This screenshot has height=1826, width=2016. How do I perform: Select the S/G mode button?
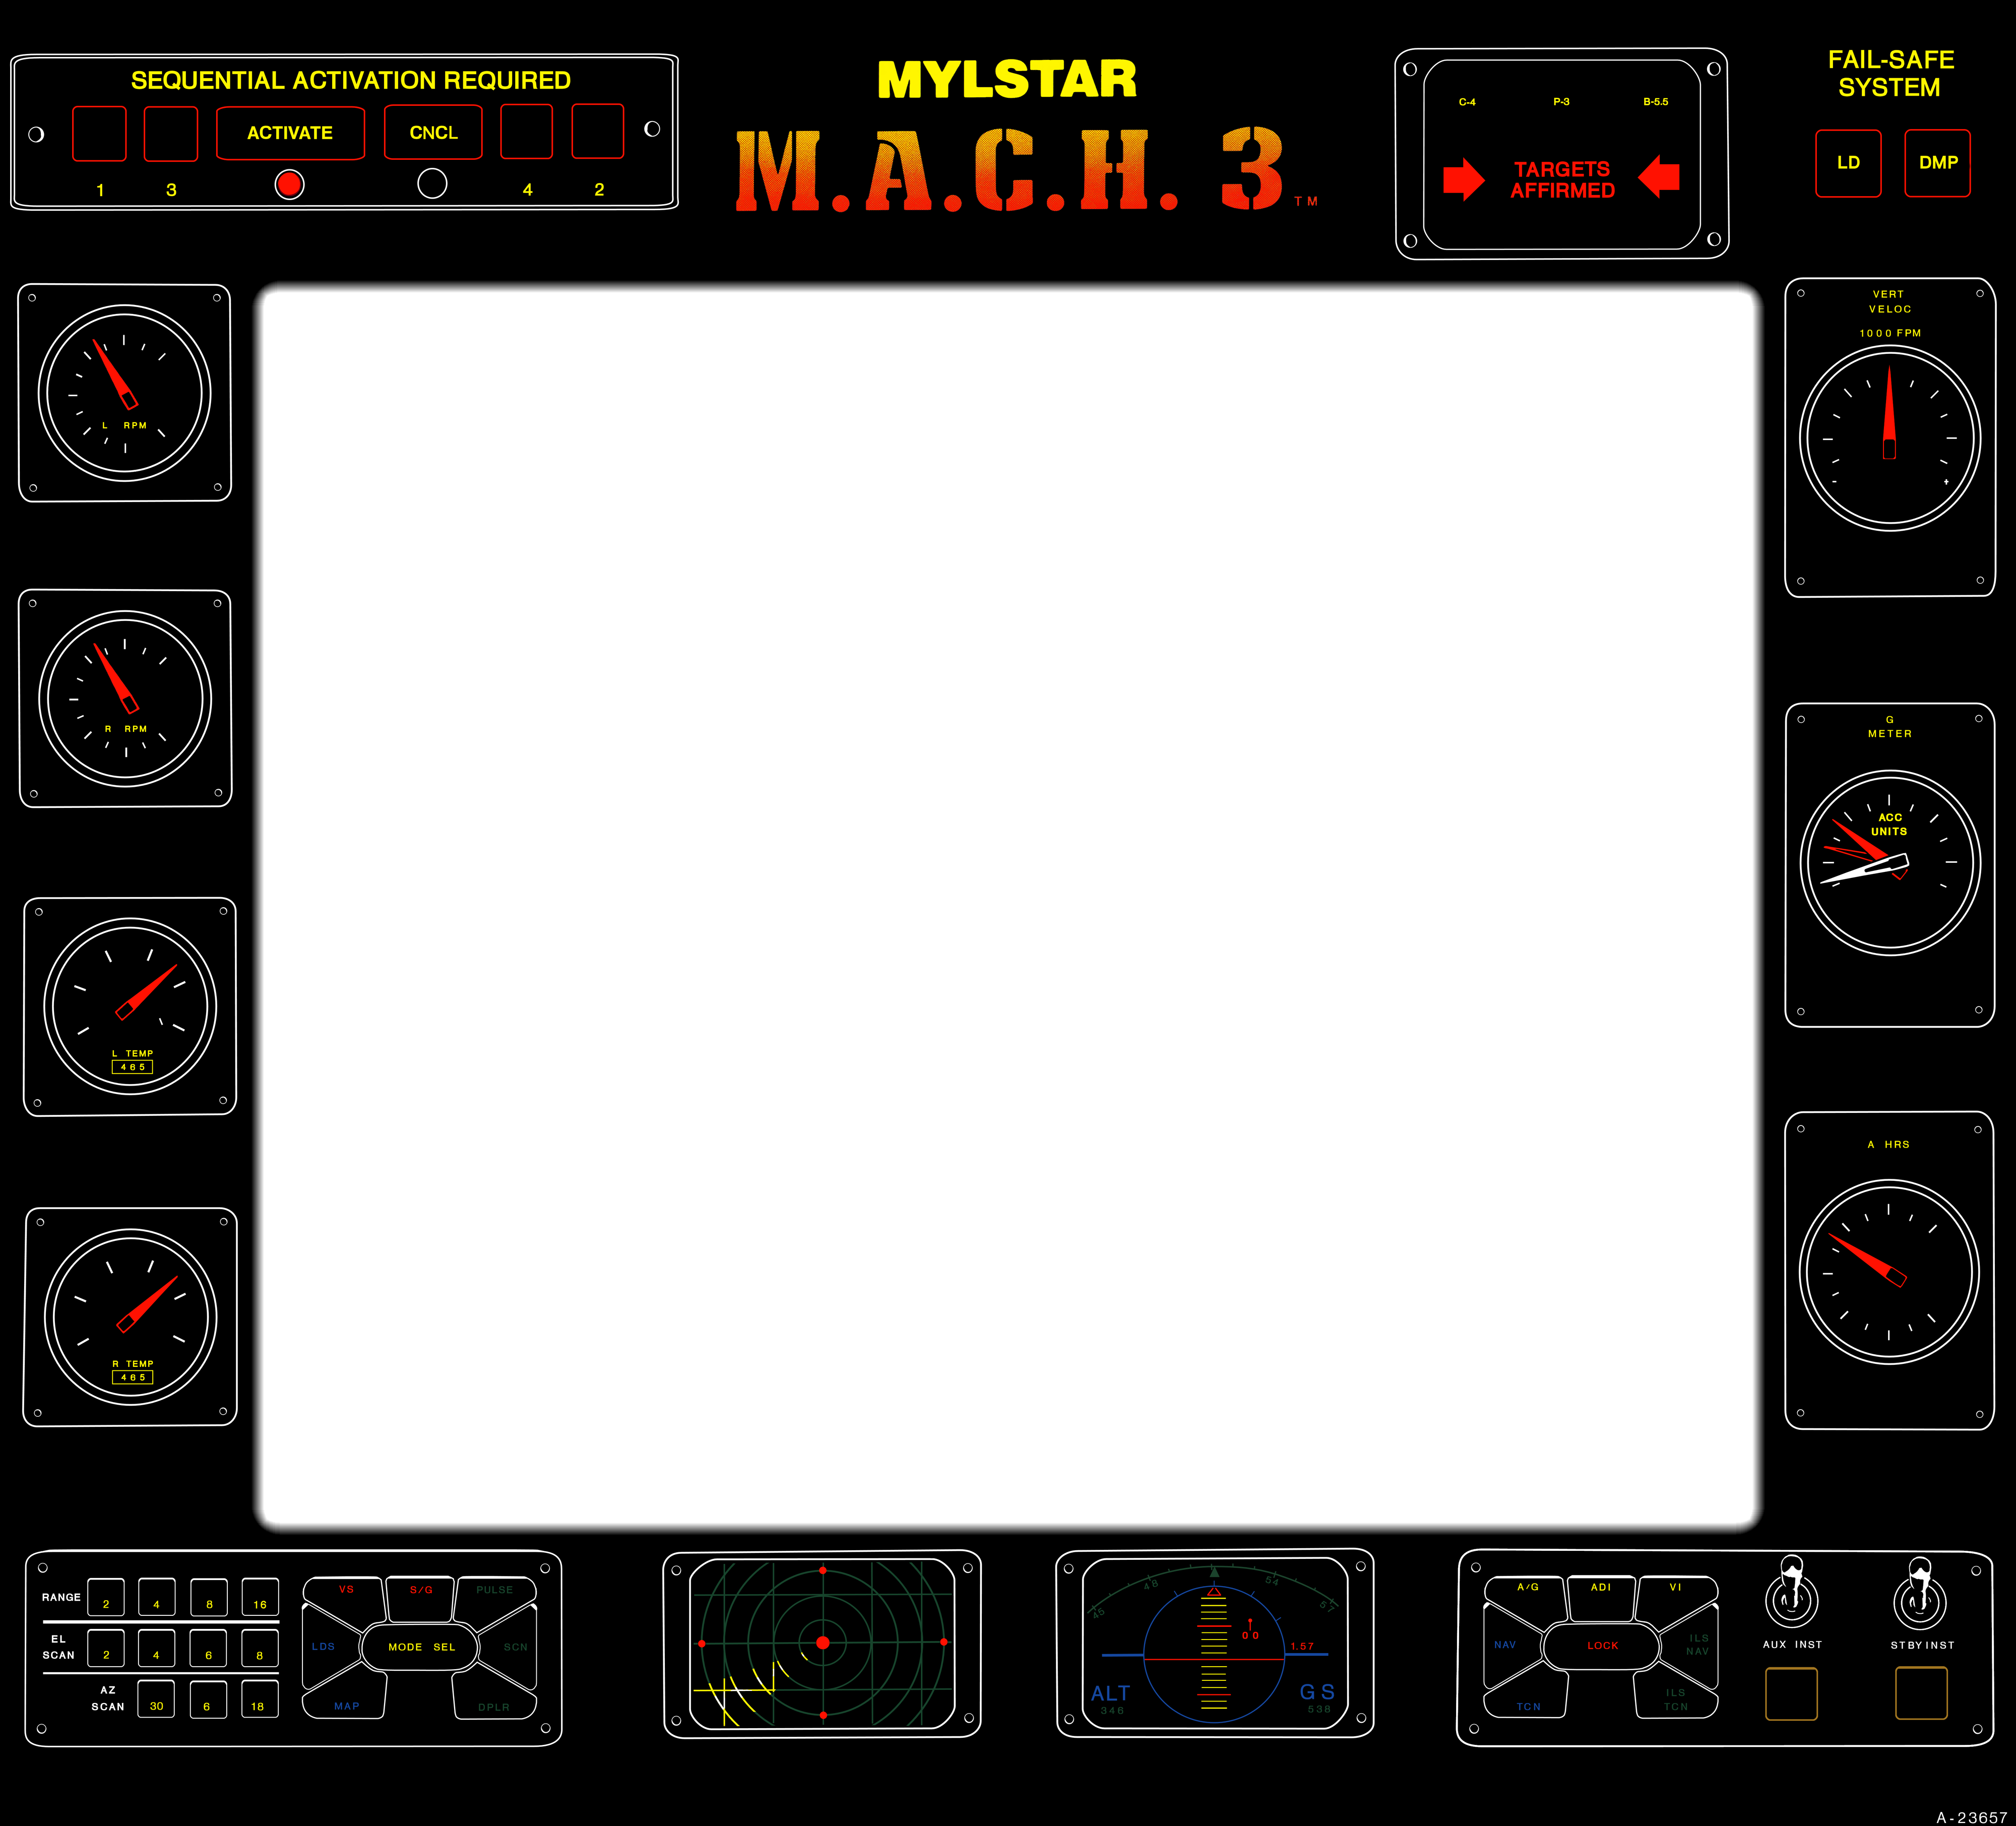[421, 1599]
